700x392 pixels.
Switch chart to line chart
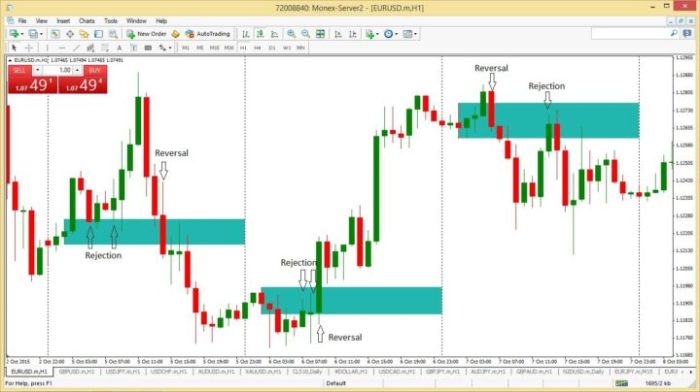pos(274,33)
